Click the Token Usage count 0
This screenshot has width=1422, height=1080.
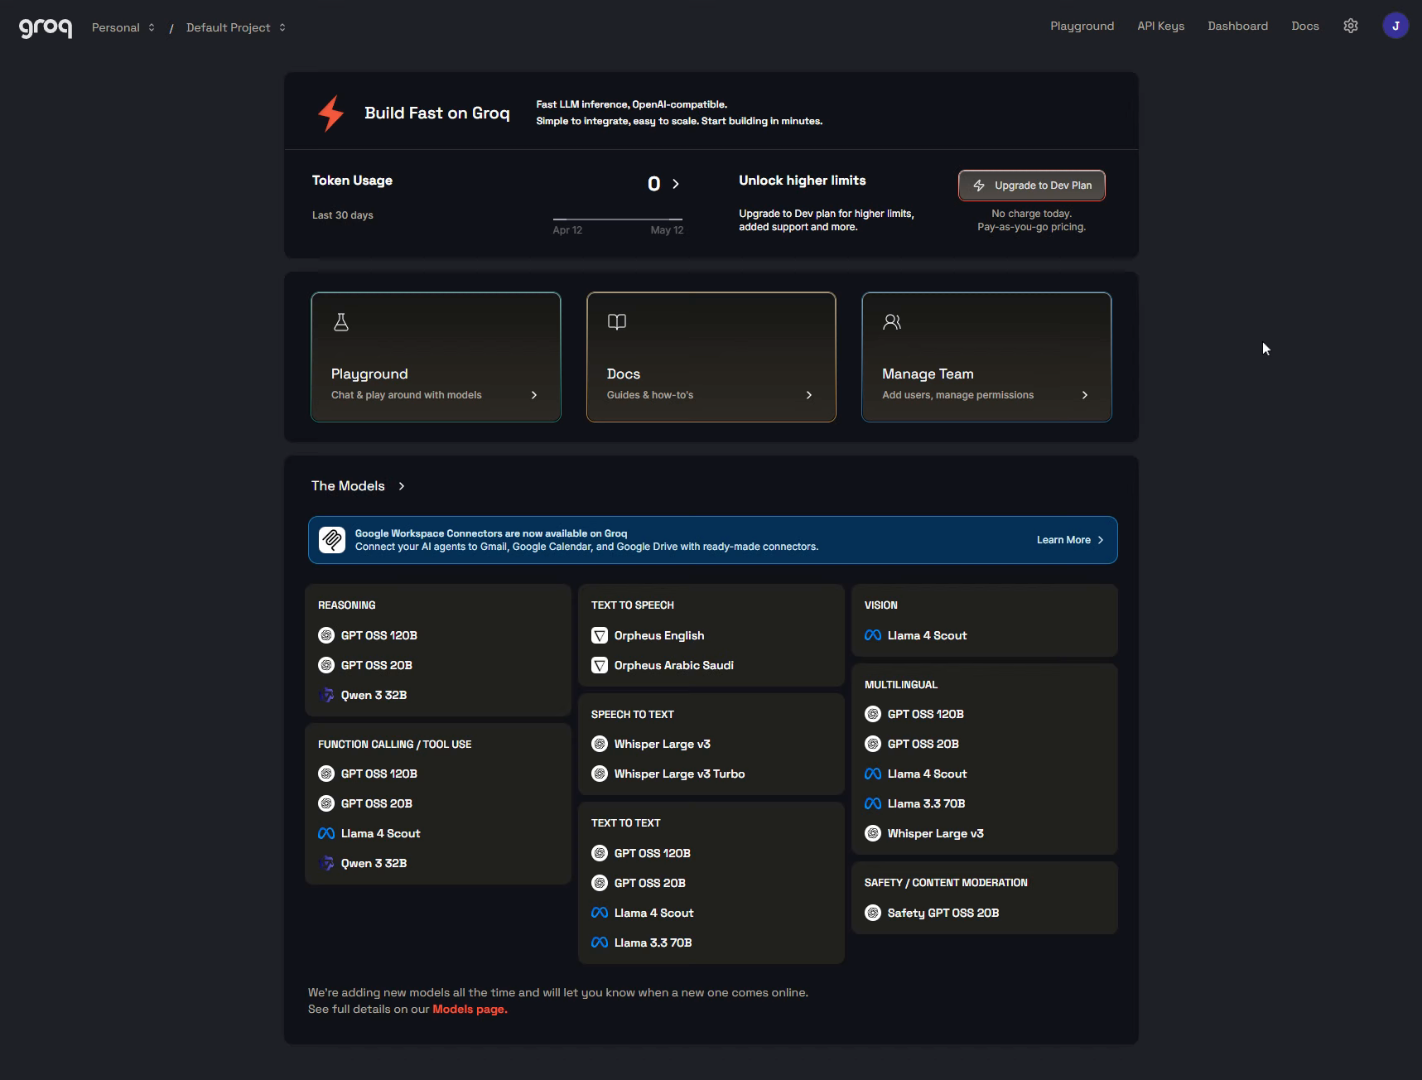pyautogui.click(x=654, y=184)
